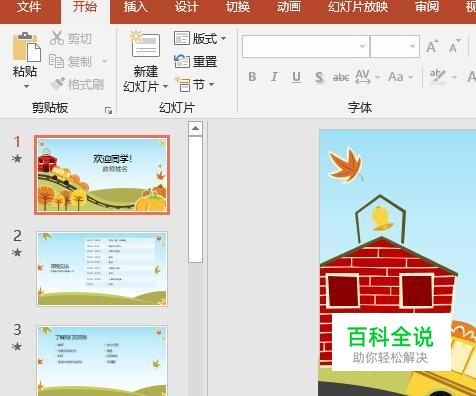Toggle Underline formatting

click(296, 77)
